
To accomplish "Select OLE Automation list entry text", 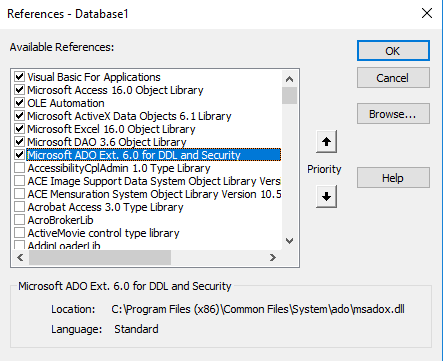I will click(x=66, y=103).
